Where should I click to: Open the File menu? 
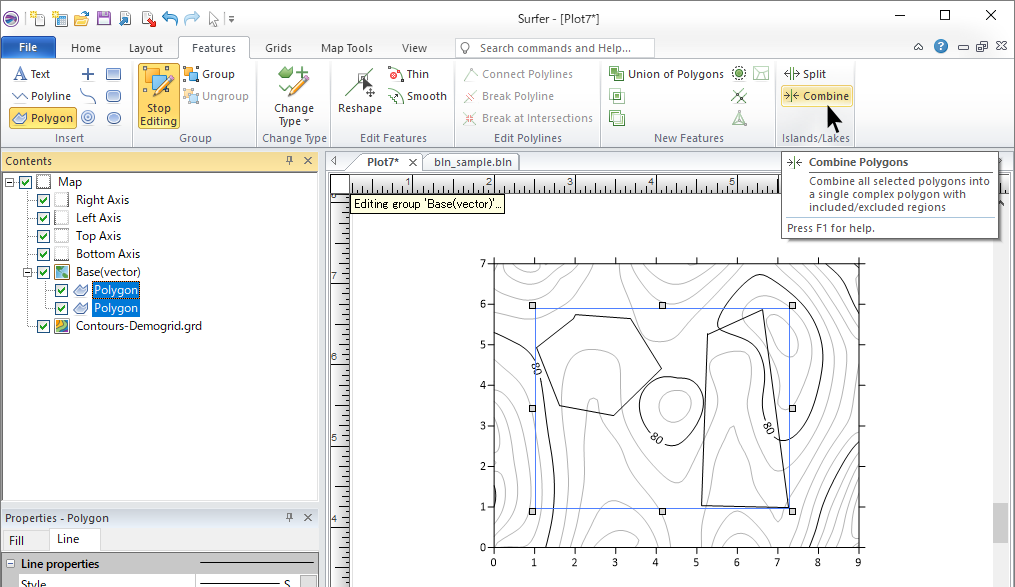click(x=28, y=47)
